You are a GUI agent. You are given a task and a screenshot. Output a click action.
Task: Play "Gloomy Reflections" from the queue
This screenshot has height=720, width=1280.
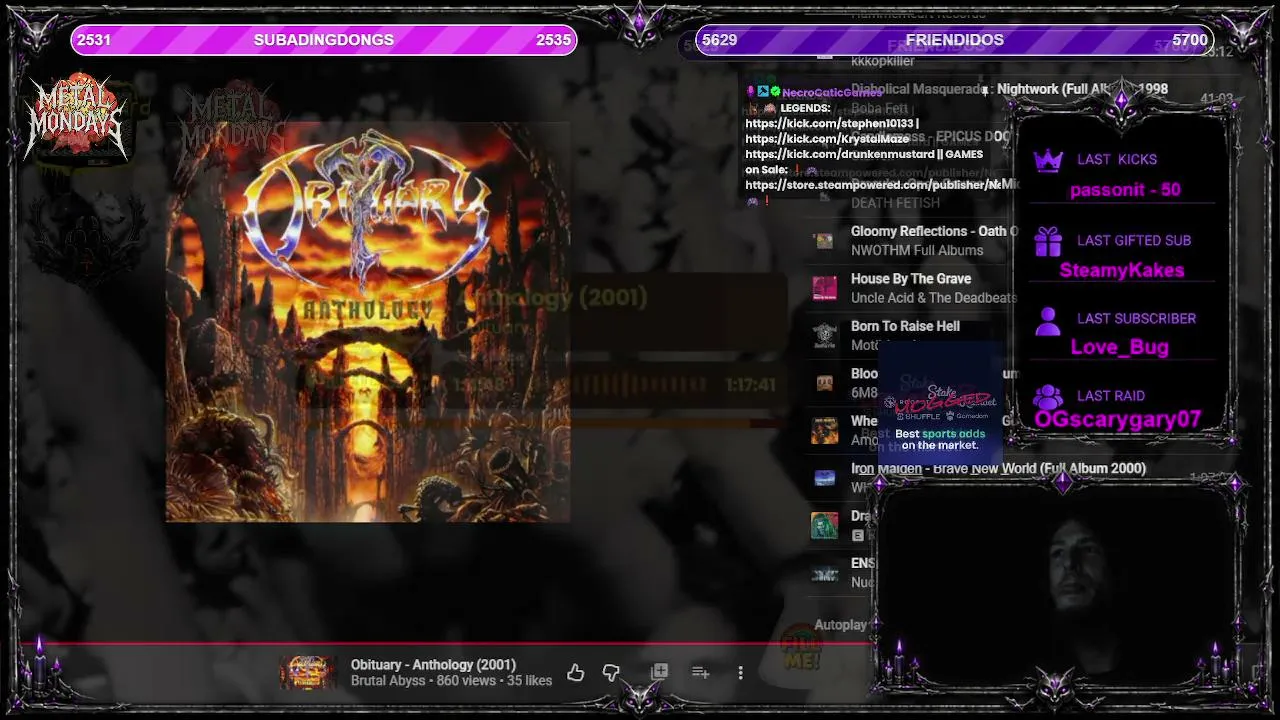click(934, 231)
